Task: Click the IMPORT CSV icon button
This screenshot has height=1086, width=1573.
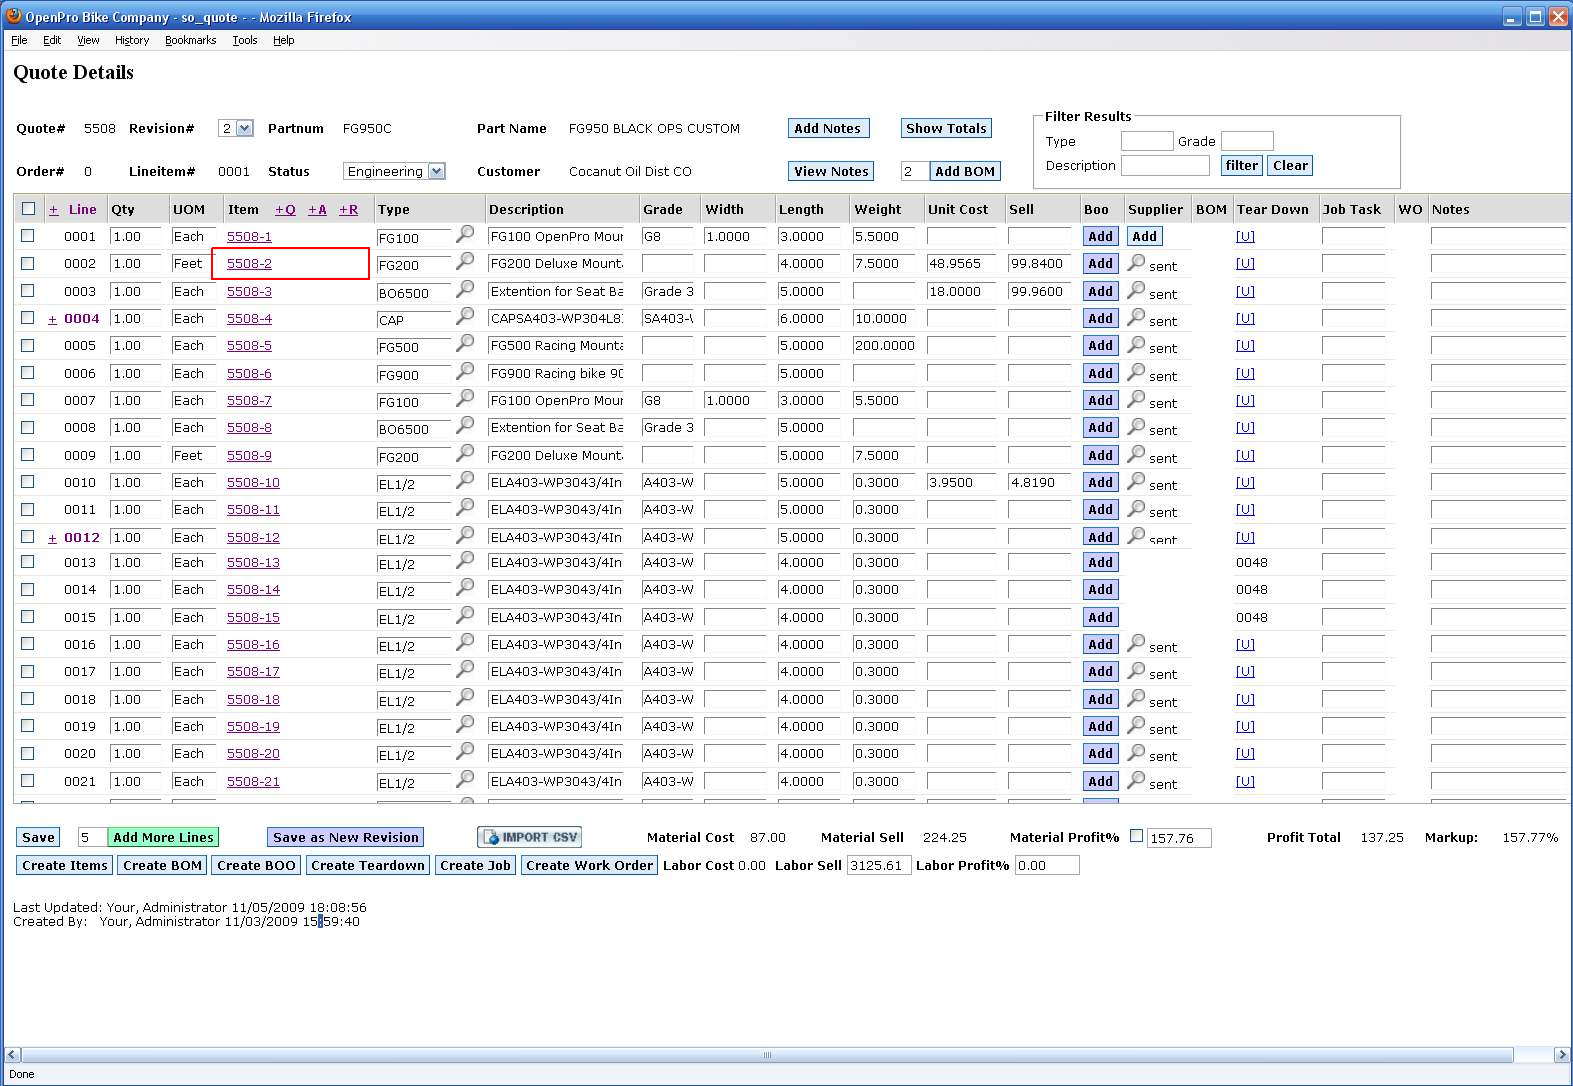Action: pos(529,837)
